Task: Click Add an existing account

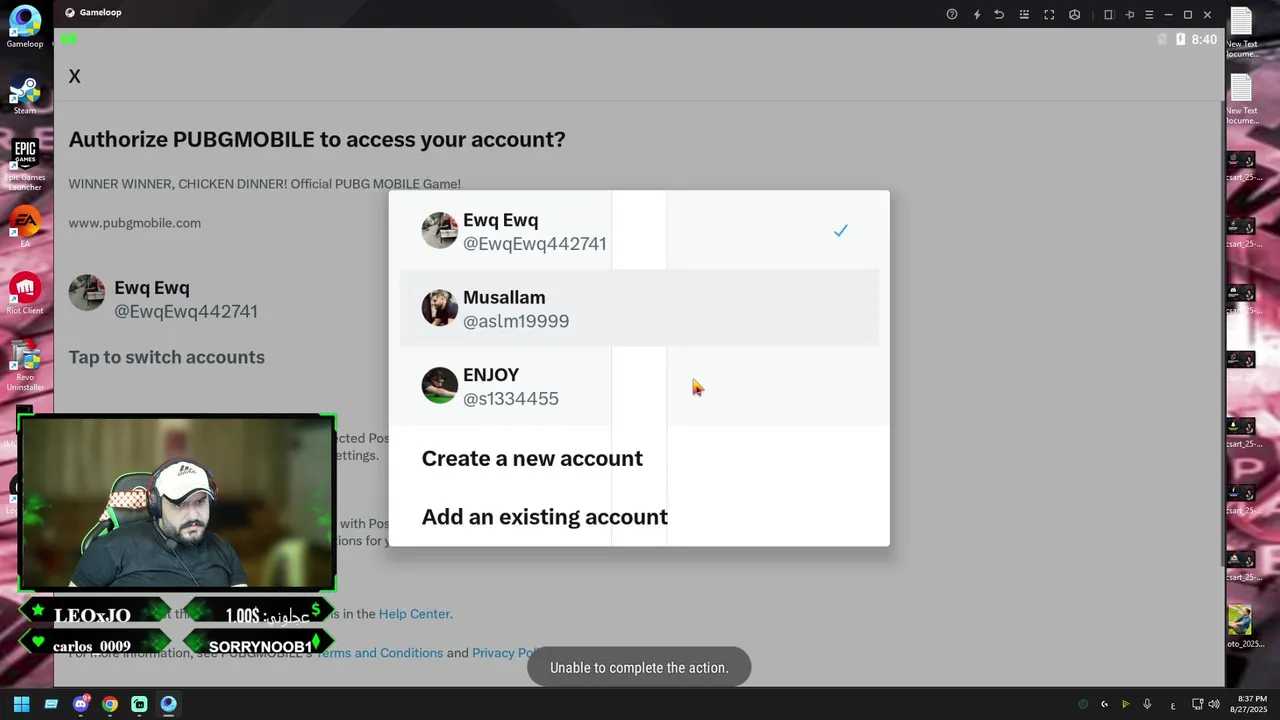Action: point(544,517)
